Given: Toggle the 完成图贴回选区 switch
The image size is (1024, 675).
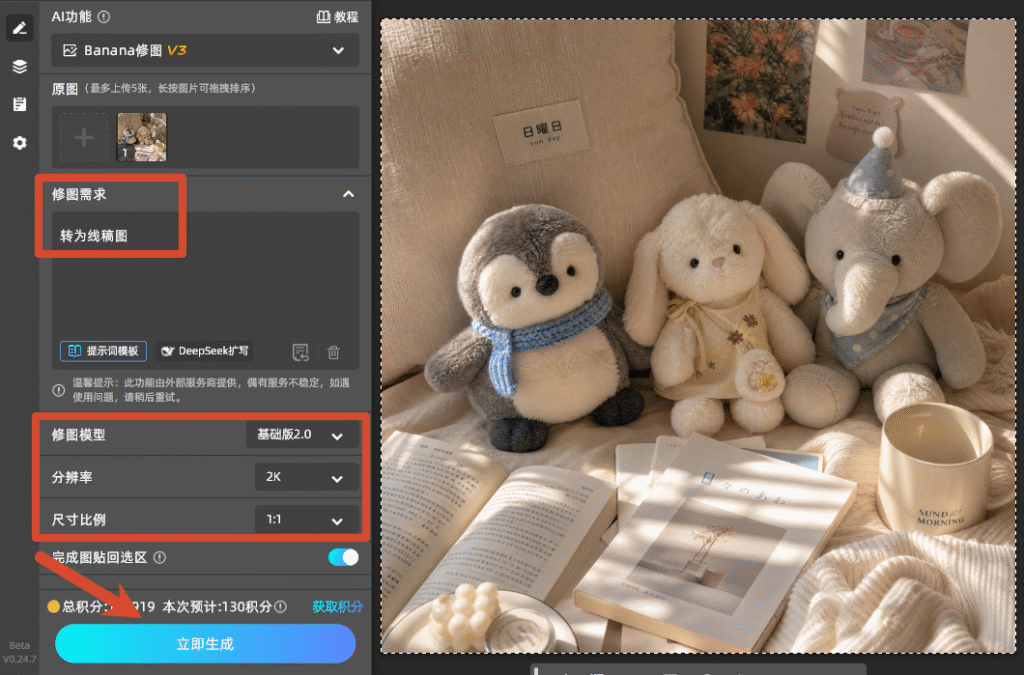Looking at the screenshot, I should pyautogui.click(x=343, y=557).
